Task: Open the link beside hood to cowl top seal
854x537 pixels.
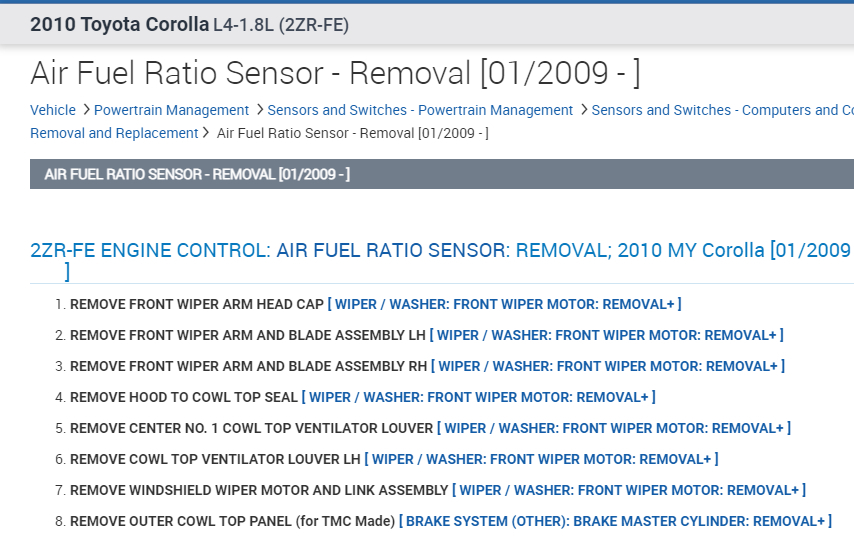Action: (x=478, y=397)
